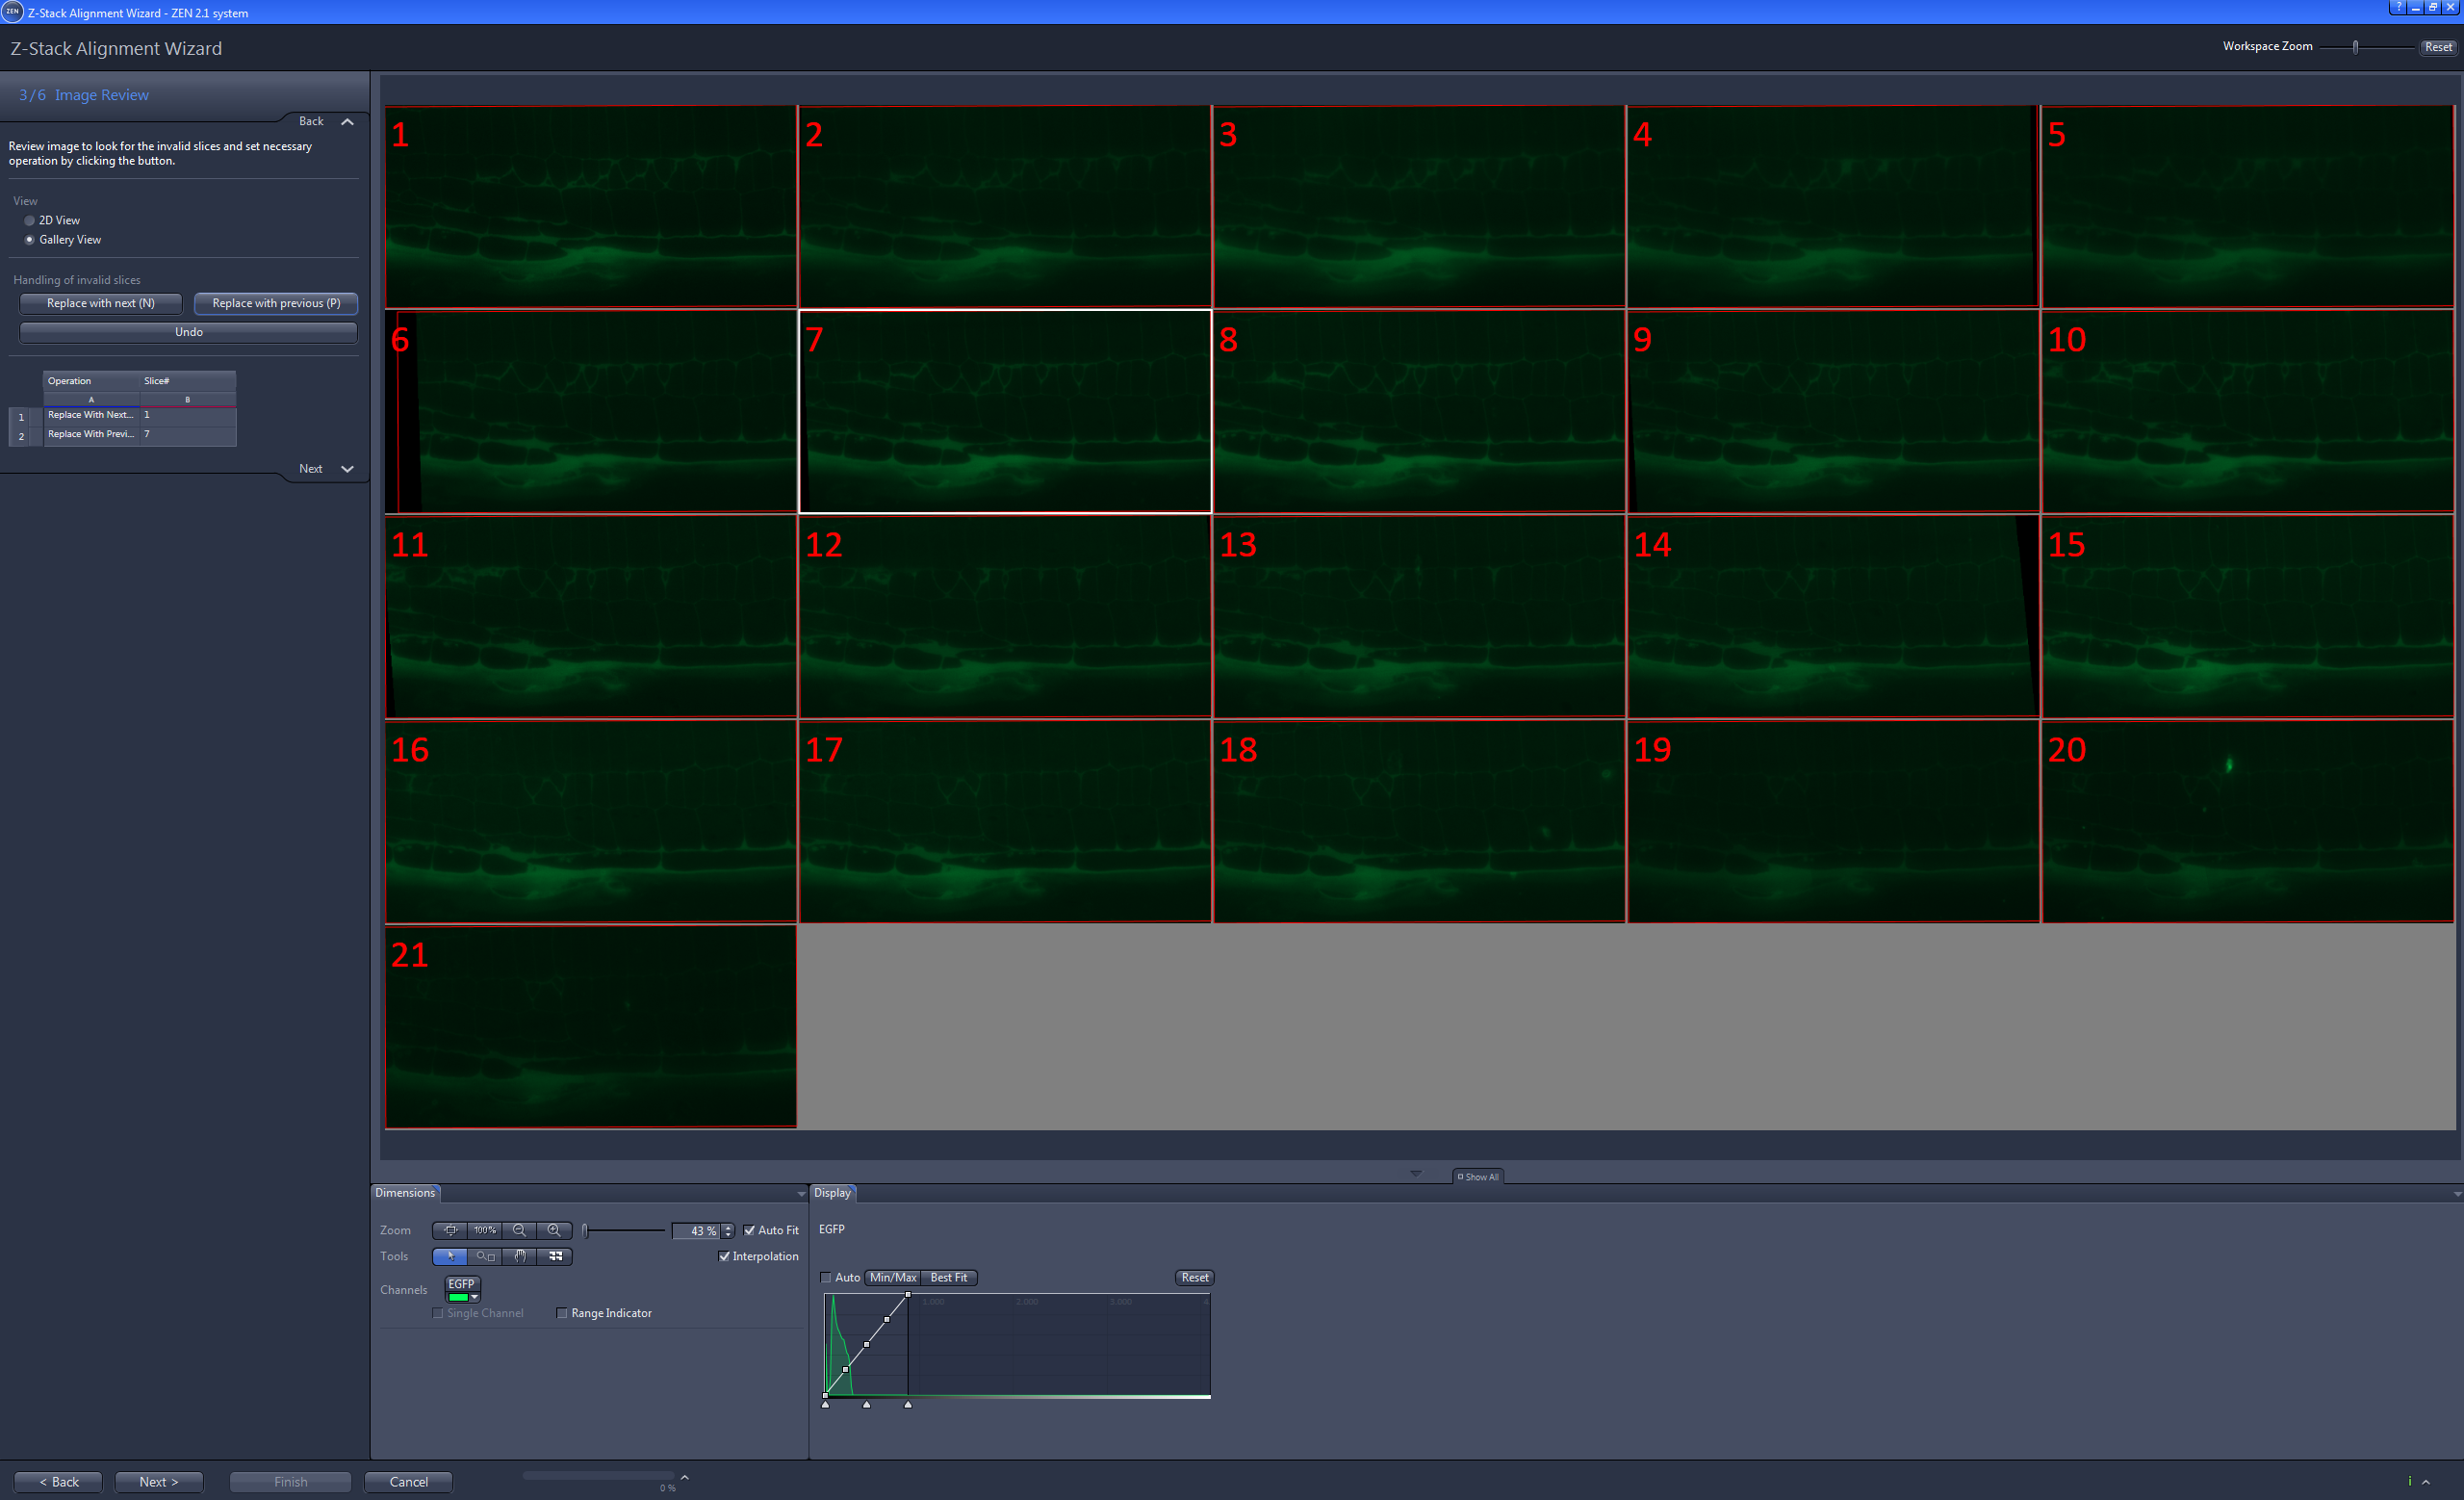Screen dimensions: 2464x1500
Task: Click the Fit to view zoom icon
Action: 451,1230
